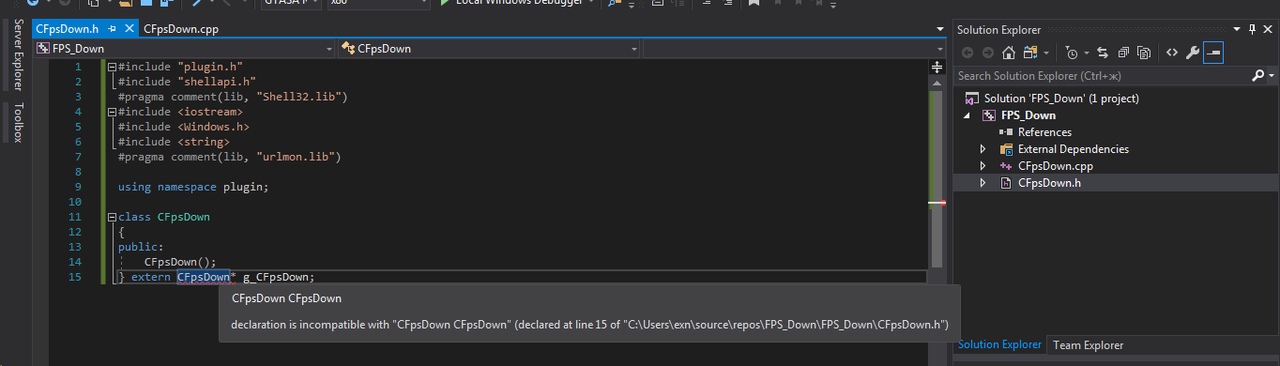Toggle Preview Selected Items button
The height and width of the screenshot is (366, 1280).
[x=1213, y=53]
